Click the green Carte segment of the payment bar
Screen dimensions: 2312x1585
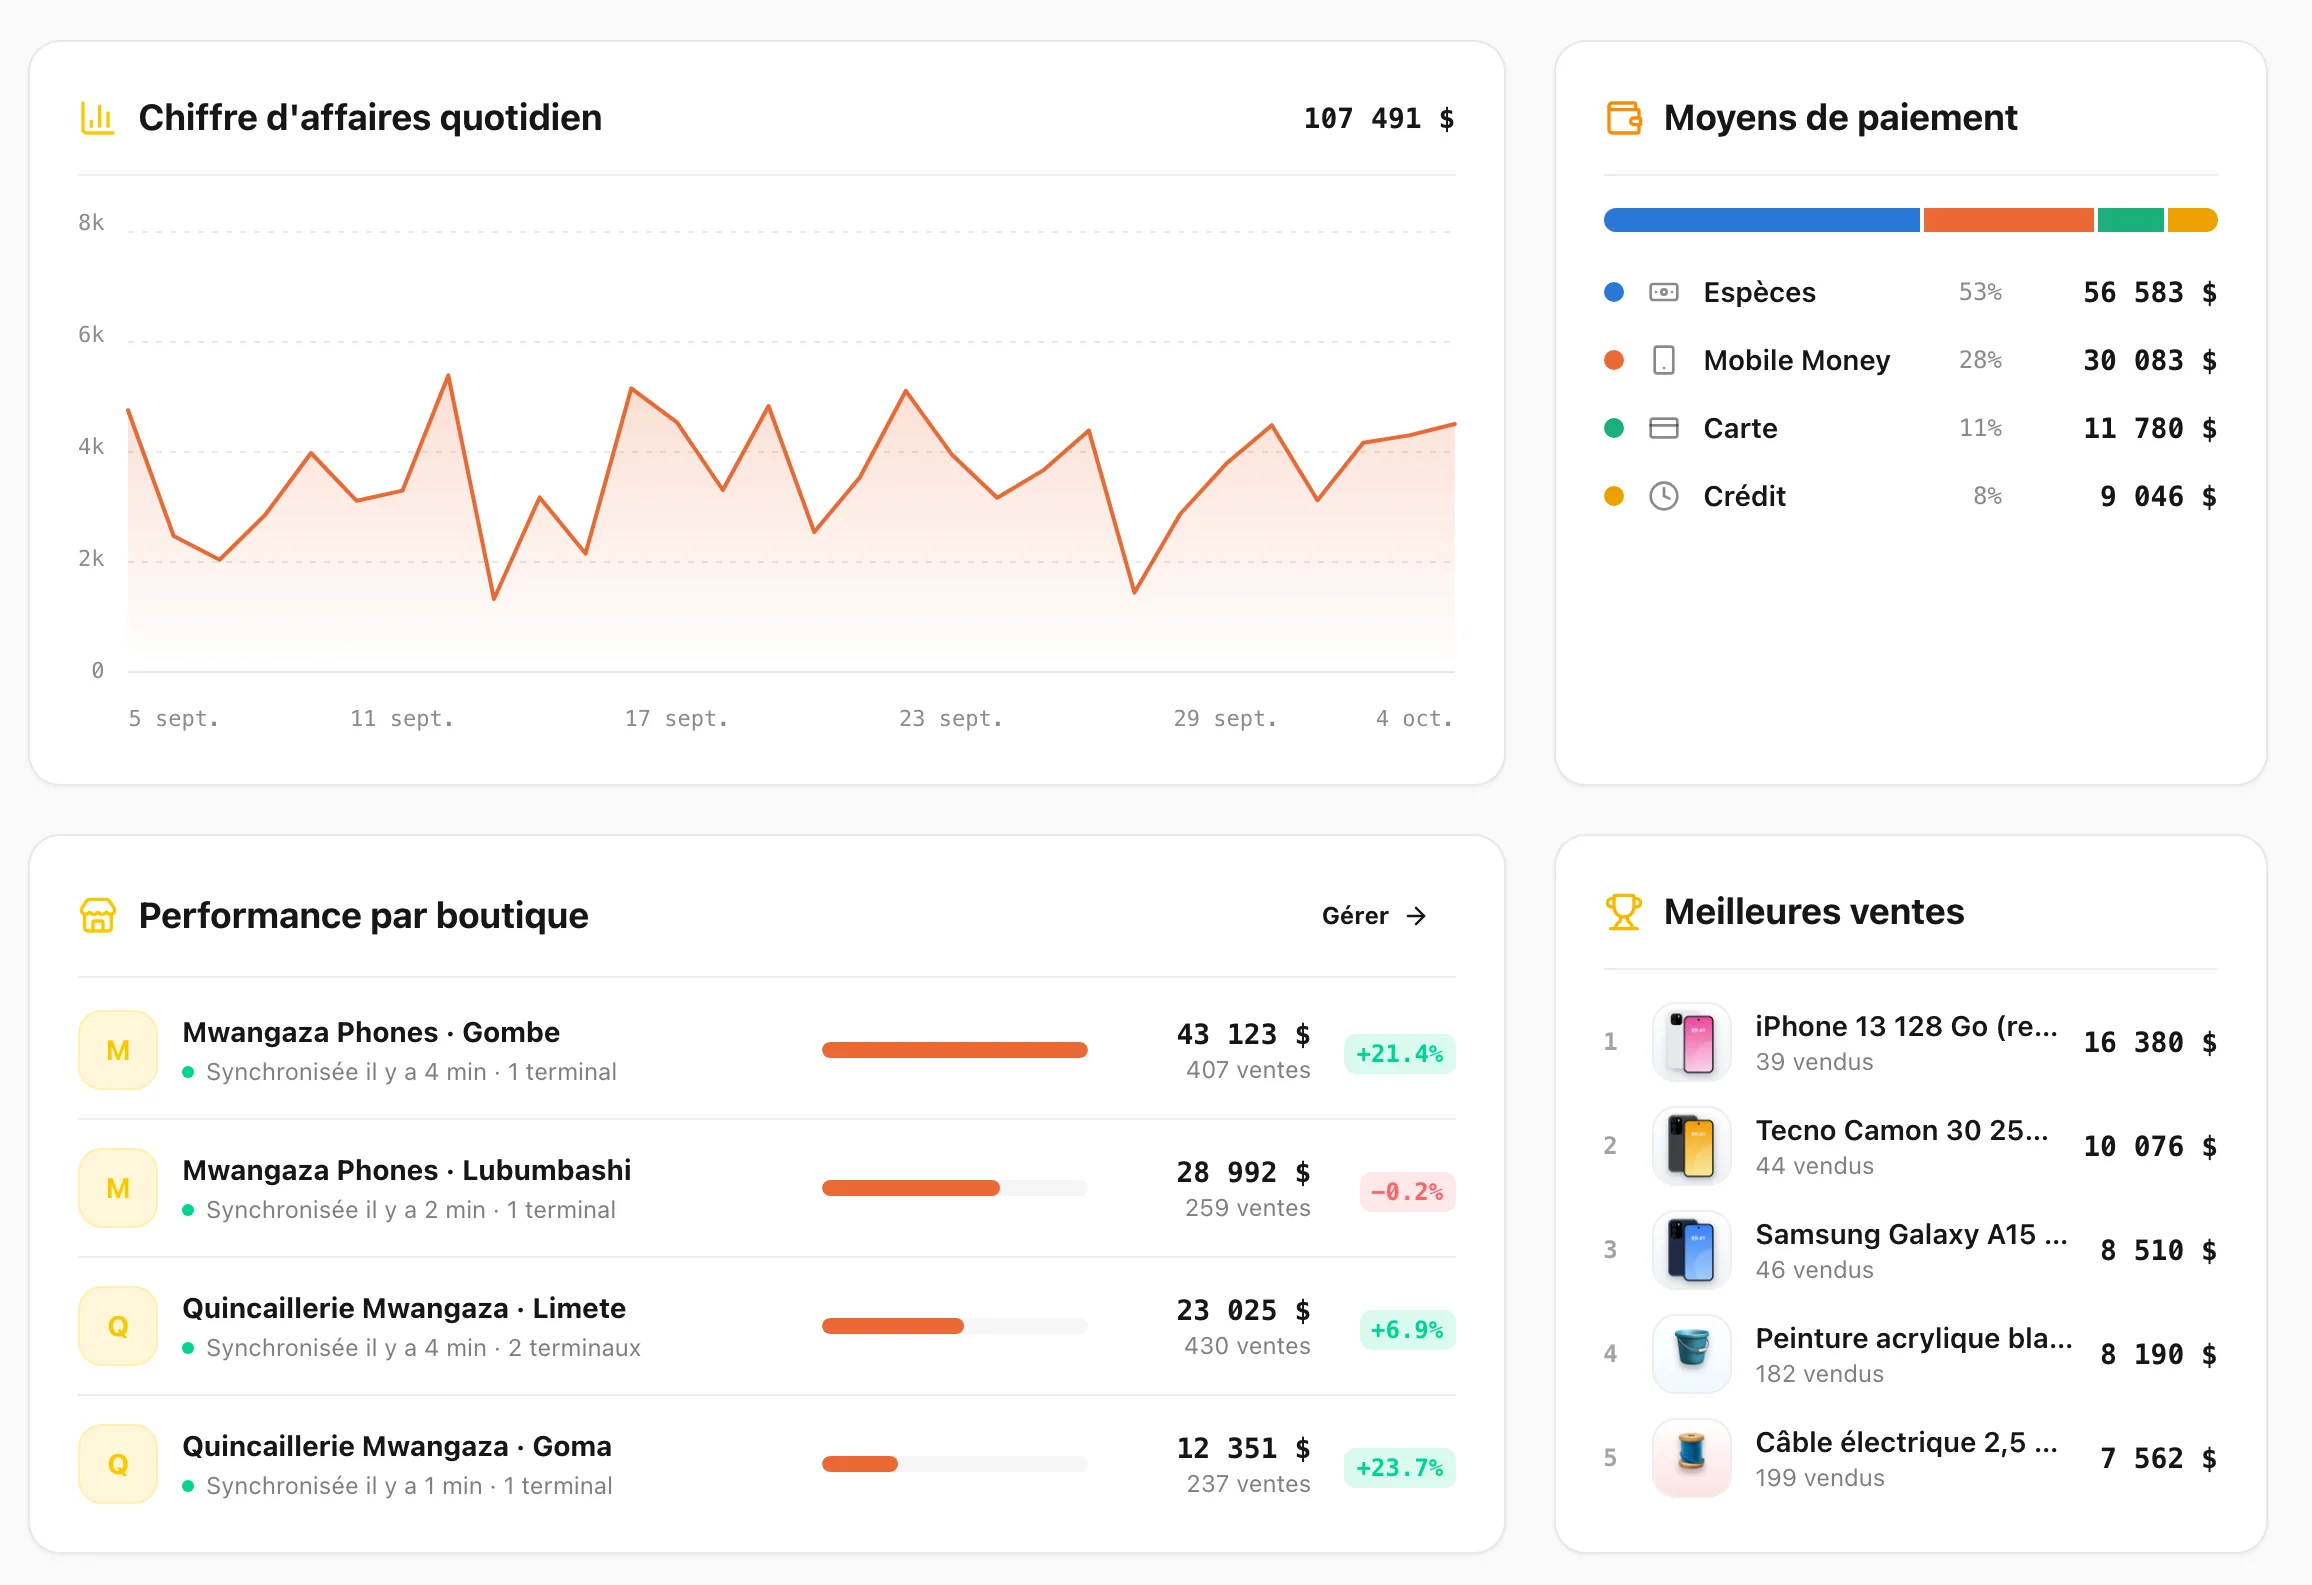2130,220
